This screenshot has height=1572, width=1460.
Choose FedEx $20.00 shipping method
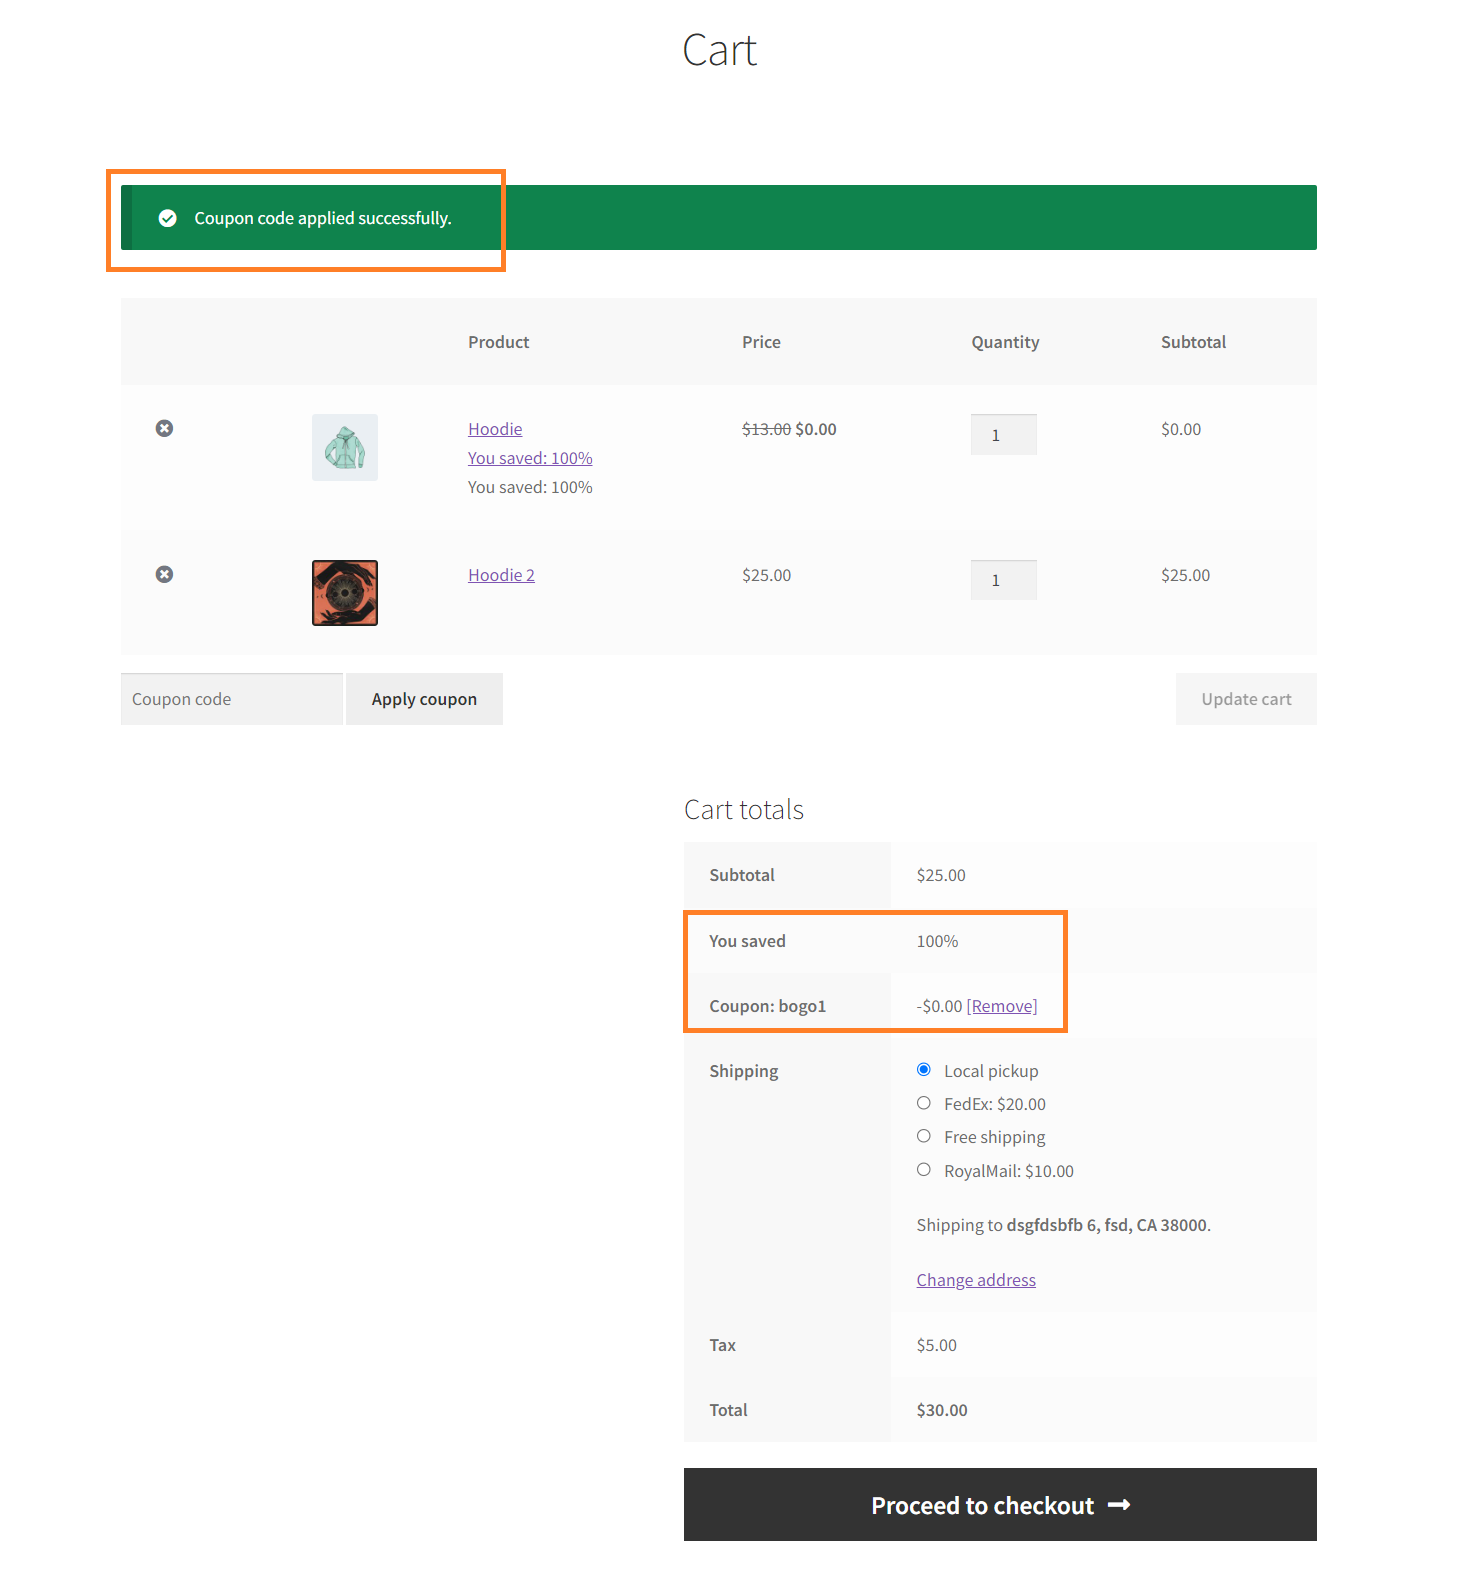point(924,1103)
